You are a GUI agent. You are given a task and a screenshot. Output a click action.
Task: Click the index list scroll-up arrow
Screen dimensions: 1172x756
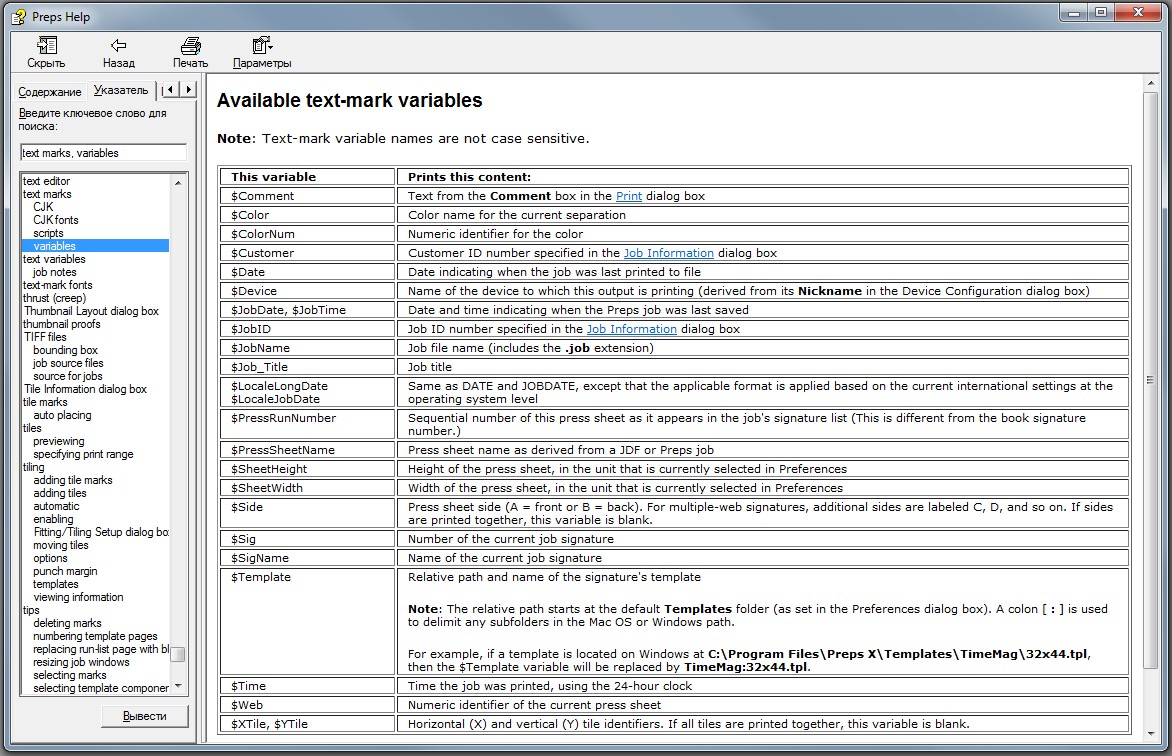point(178,182)
